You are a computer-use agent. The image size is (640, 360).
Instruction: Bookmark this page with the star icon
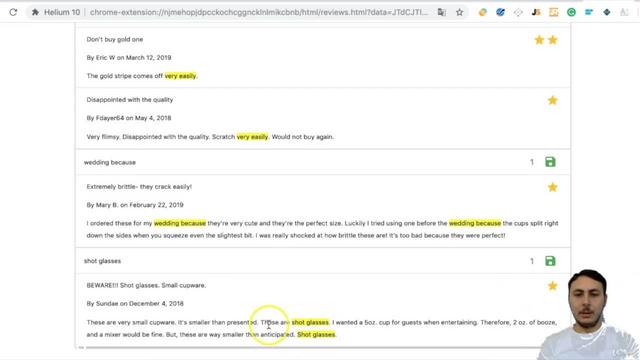click(460, 12)
